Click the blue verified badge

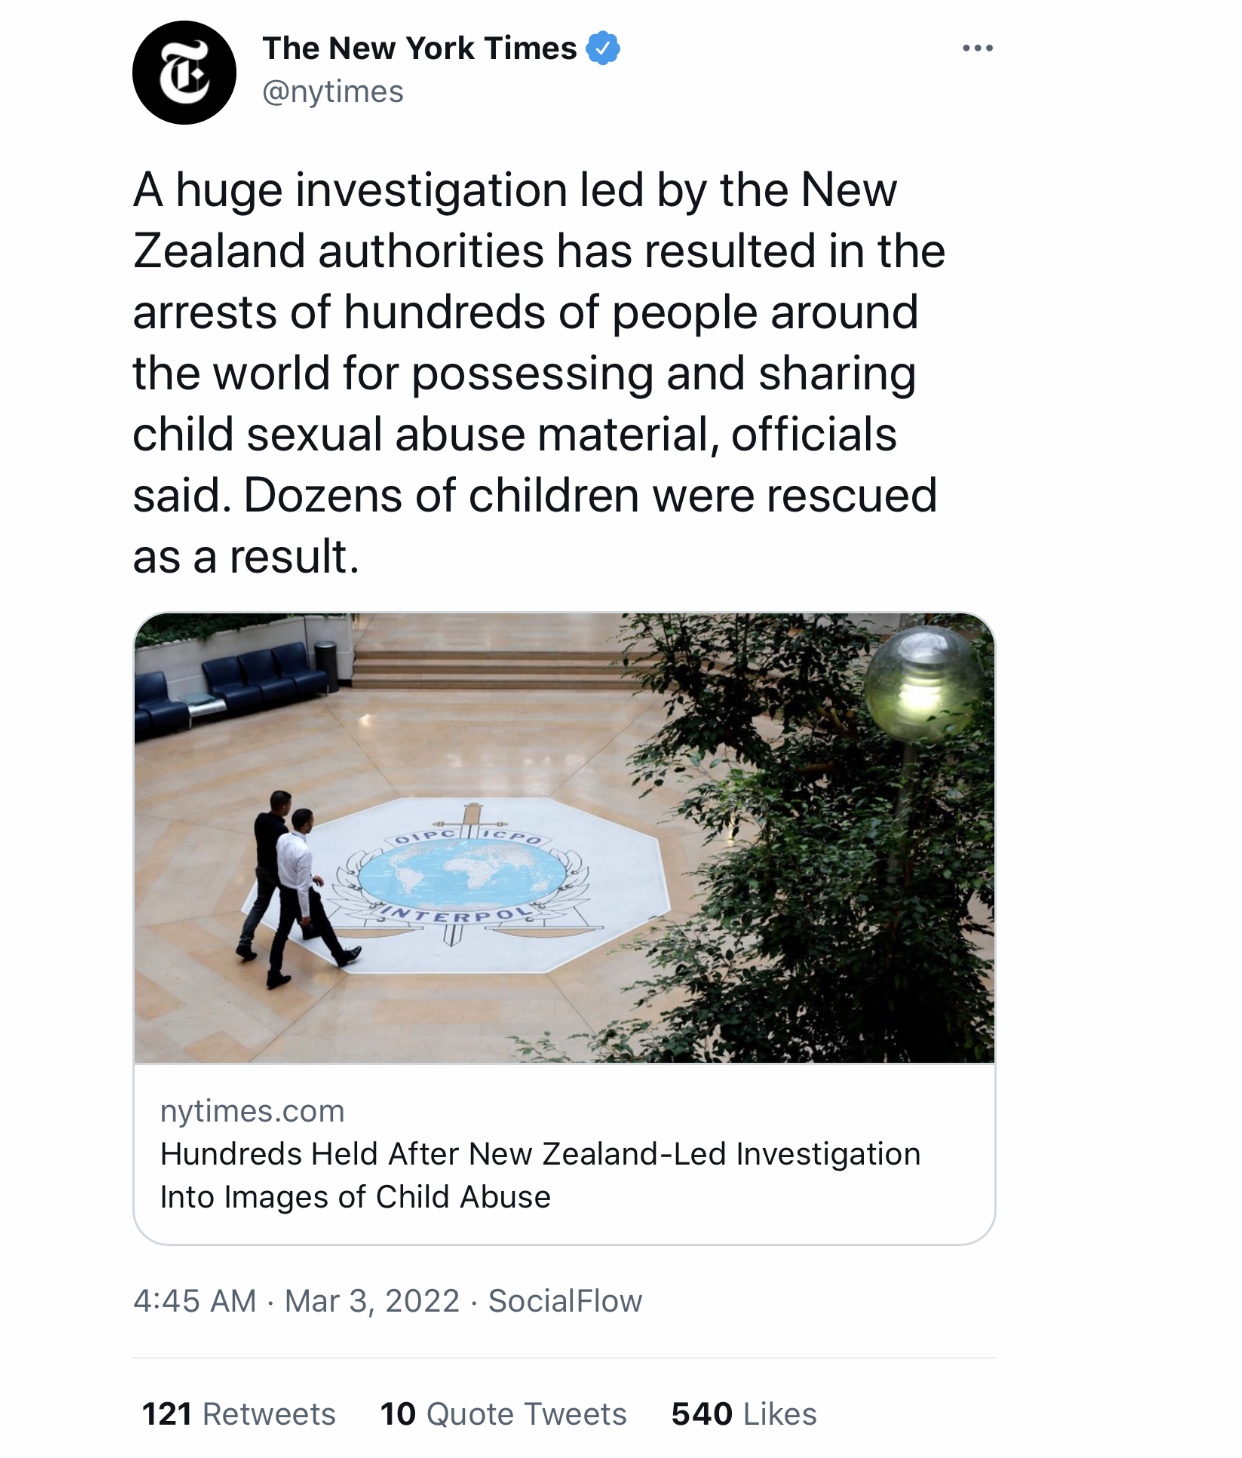tap(603, 47)
